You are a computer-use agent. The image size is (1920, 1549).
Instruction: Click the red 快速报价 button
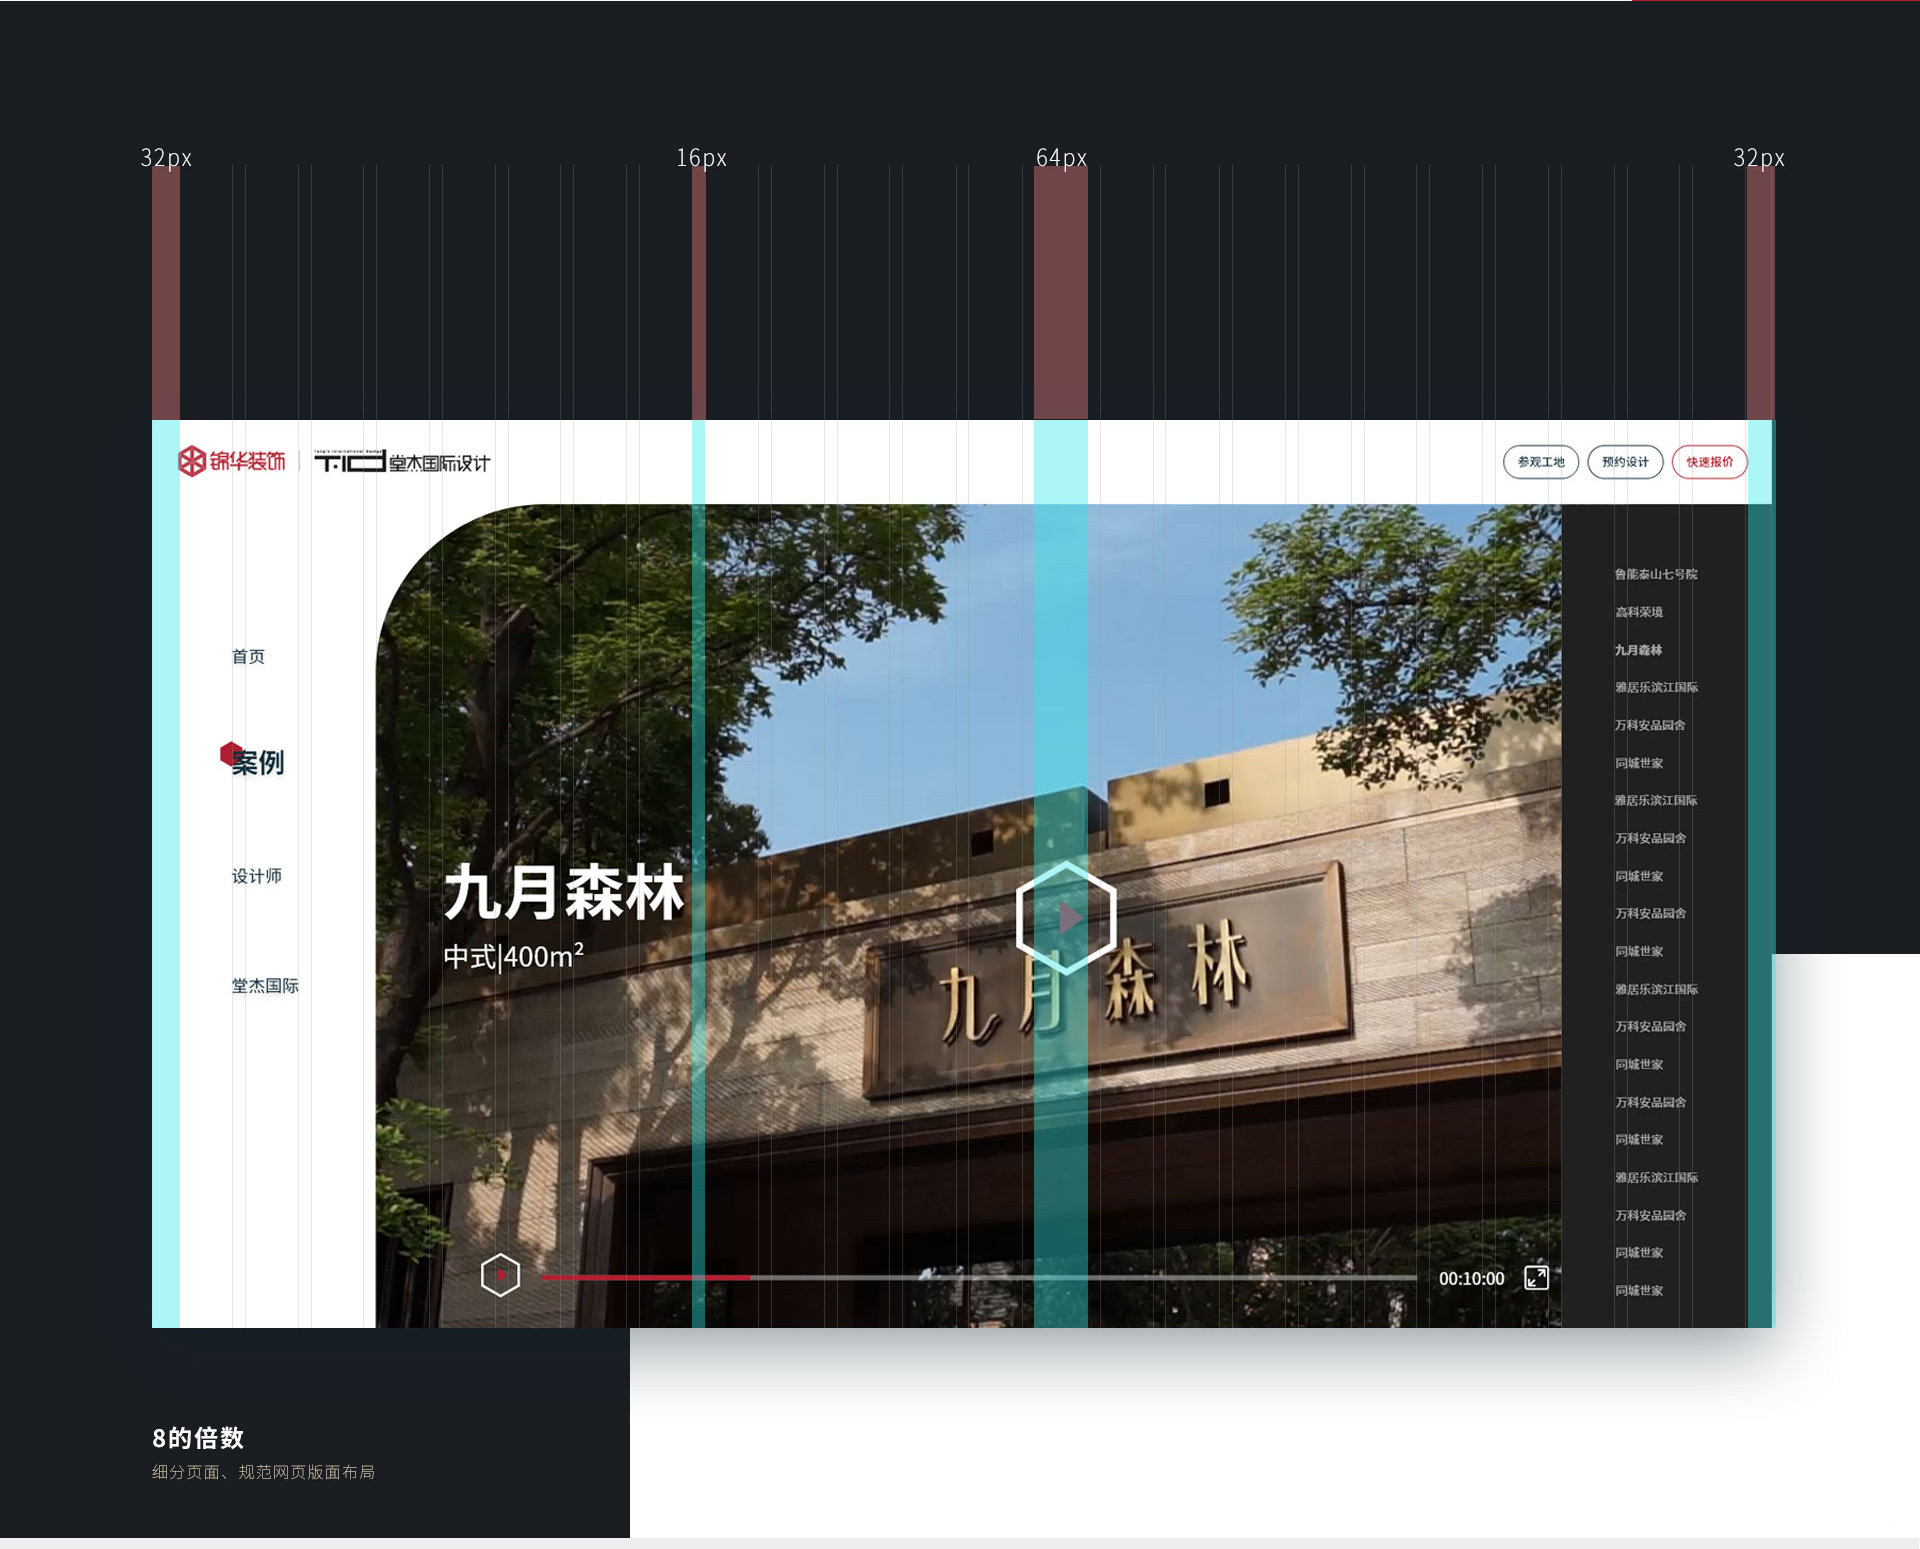click(x=1710, y=462)
